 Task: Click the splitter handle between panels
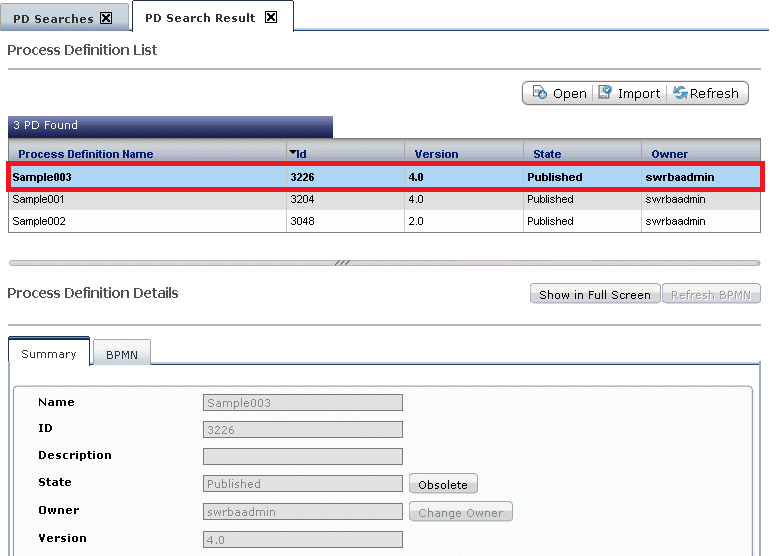[342, 263]
